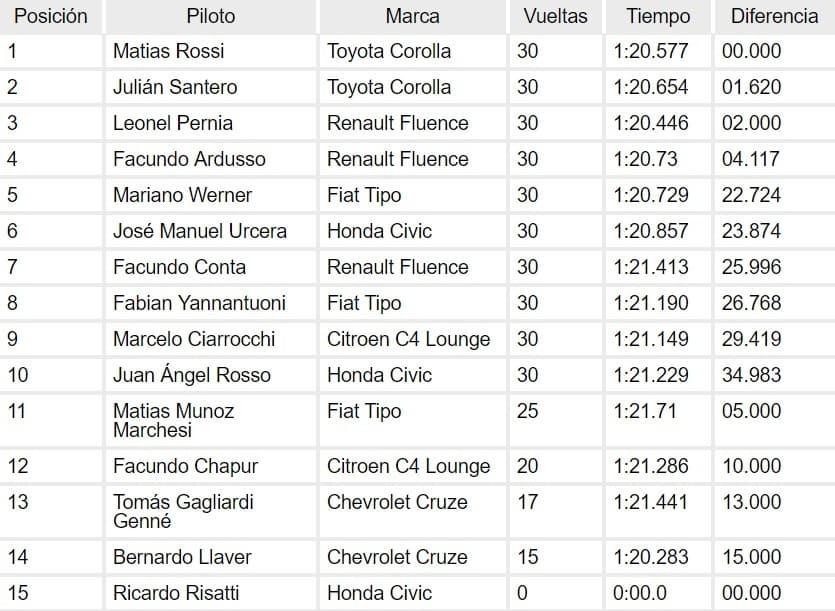Click the Piloto column header
The width and height of the screenshot is (835, 611).
[x=211, y=17]
